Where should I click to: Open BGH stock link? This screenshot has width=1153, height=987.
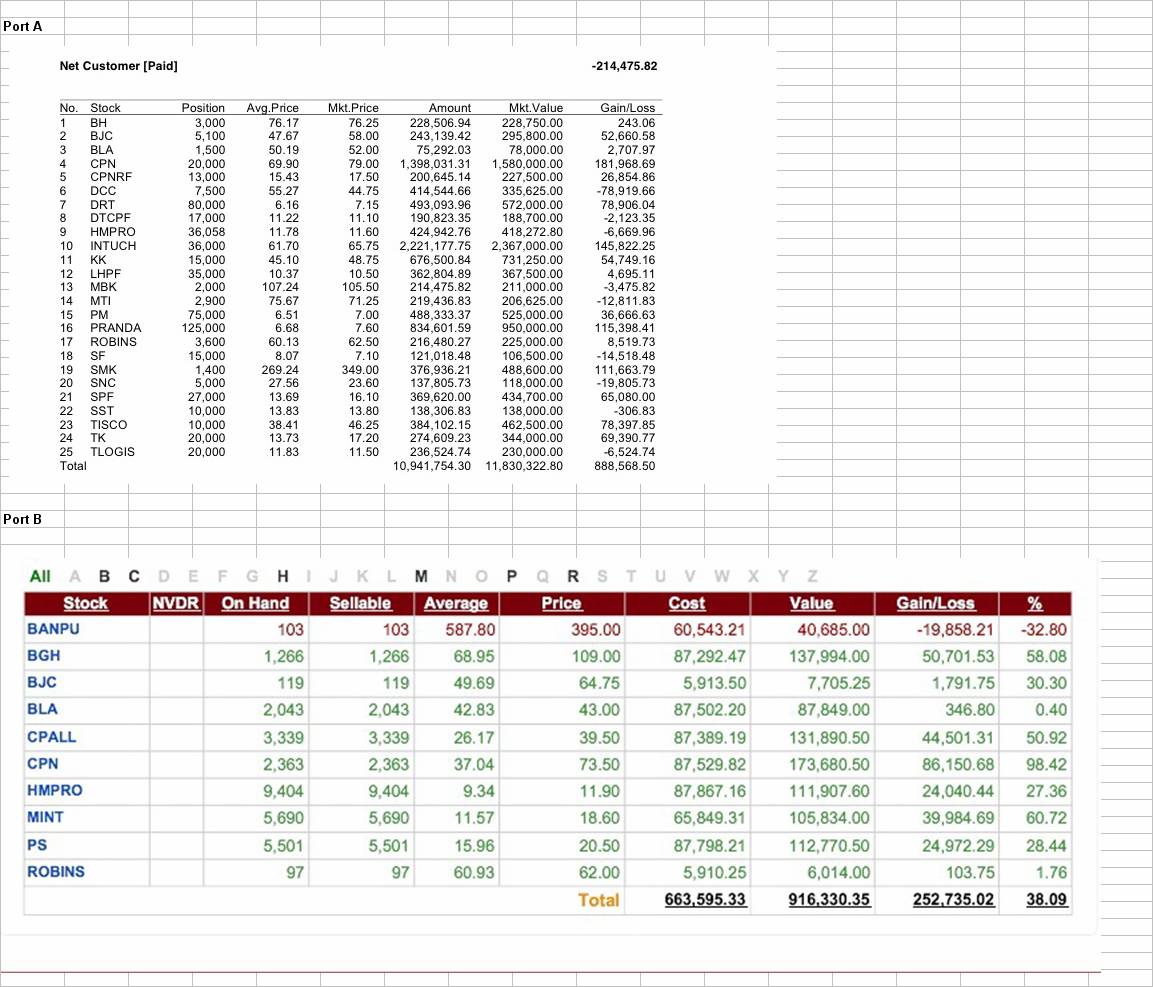[43, 655]
